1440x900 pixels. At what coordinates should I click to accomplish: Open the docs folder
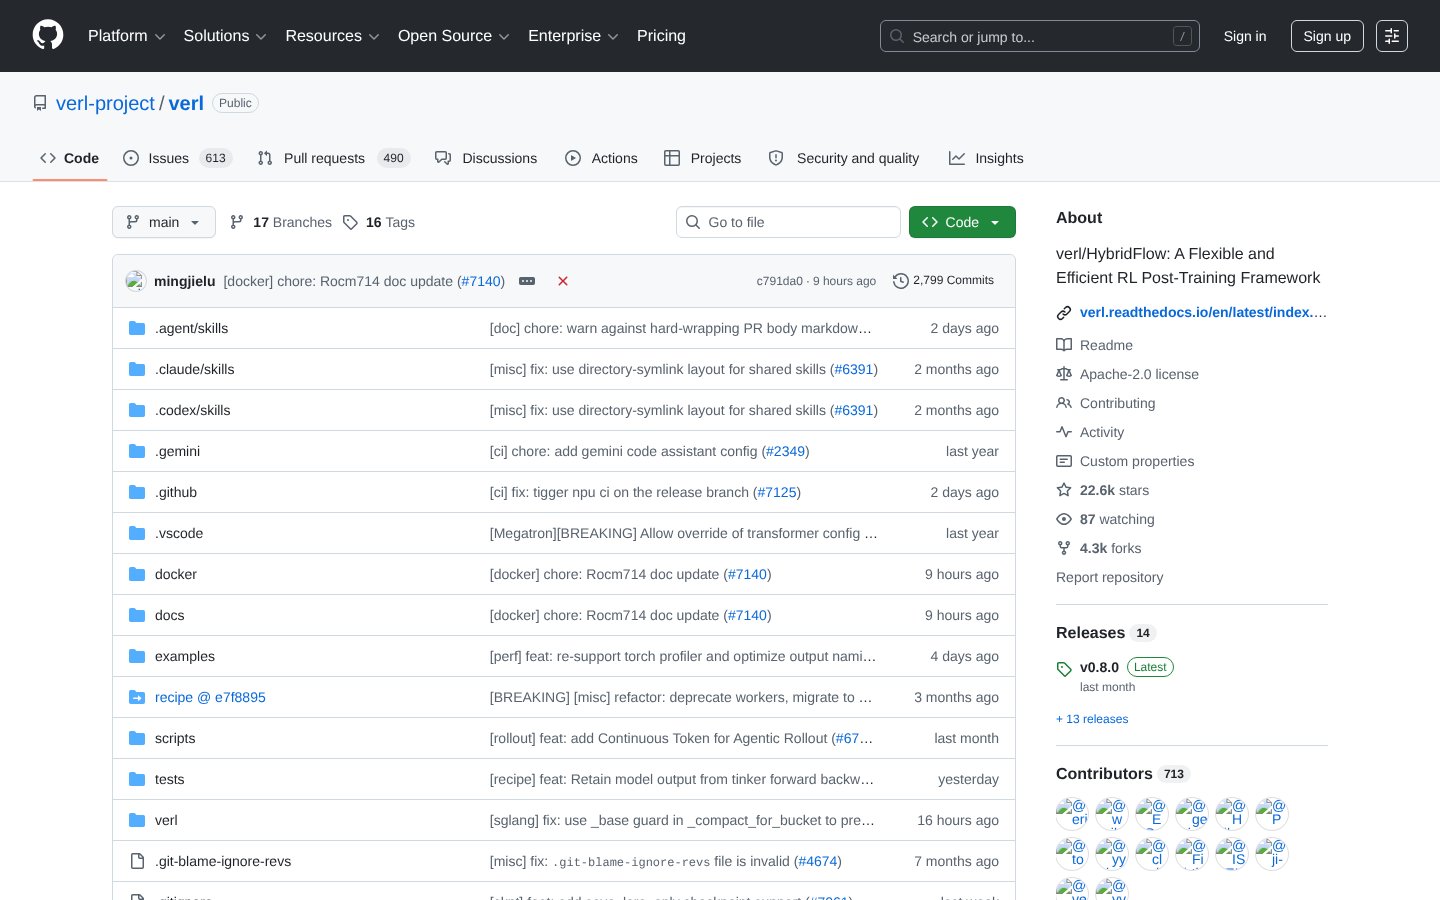170,615
